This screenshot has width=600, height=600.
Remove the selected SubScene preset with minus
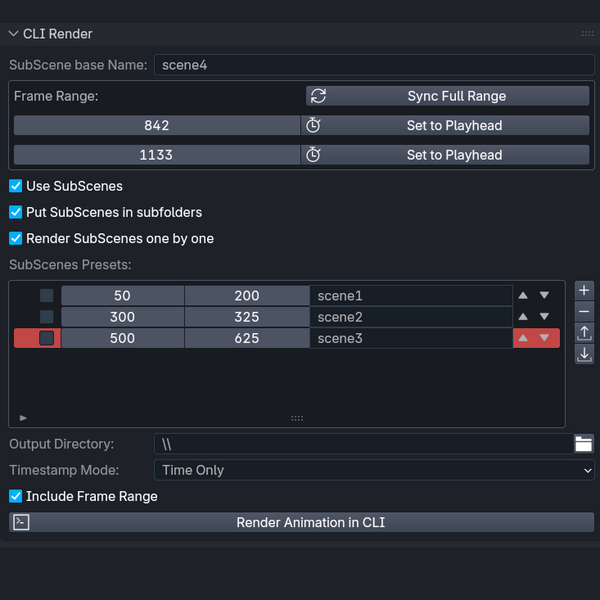point(584,311)
